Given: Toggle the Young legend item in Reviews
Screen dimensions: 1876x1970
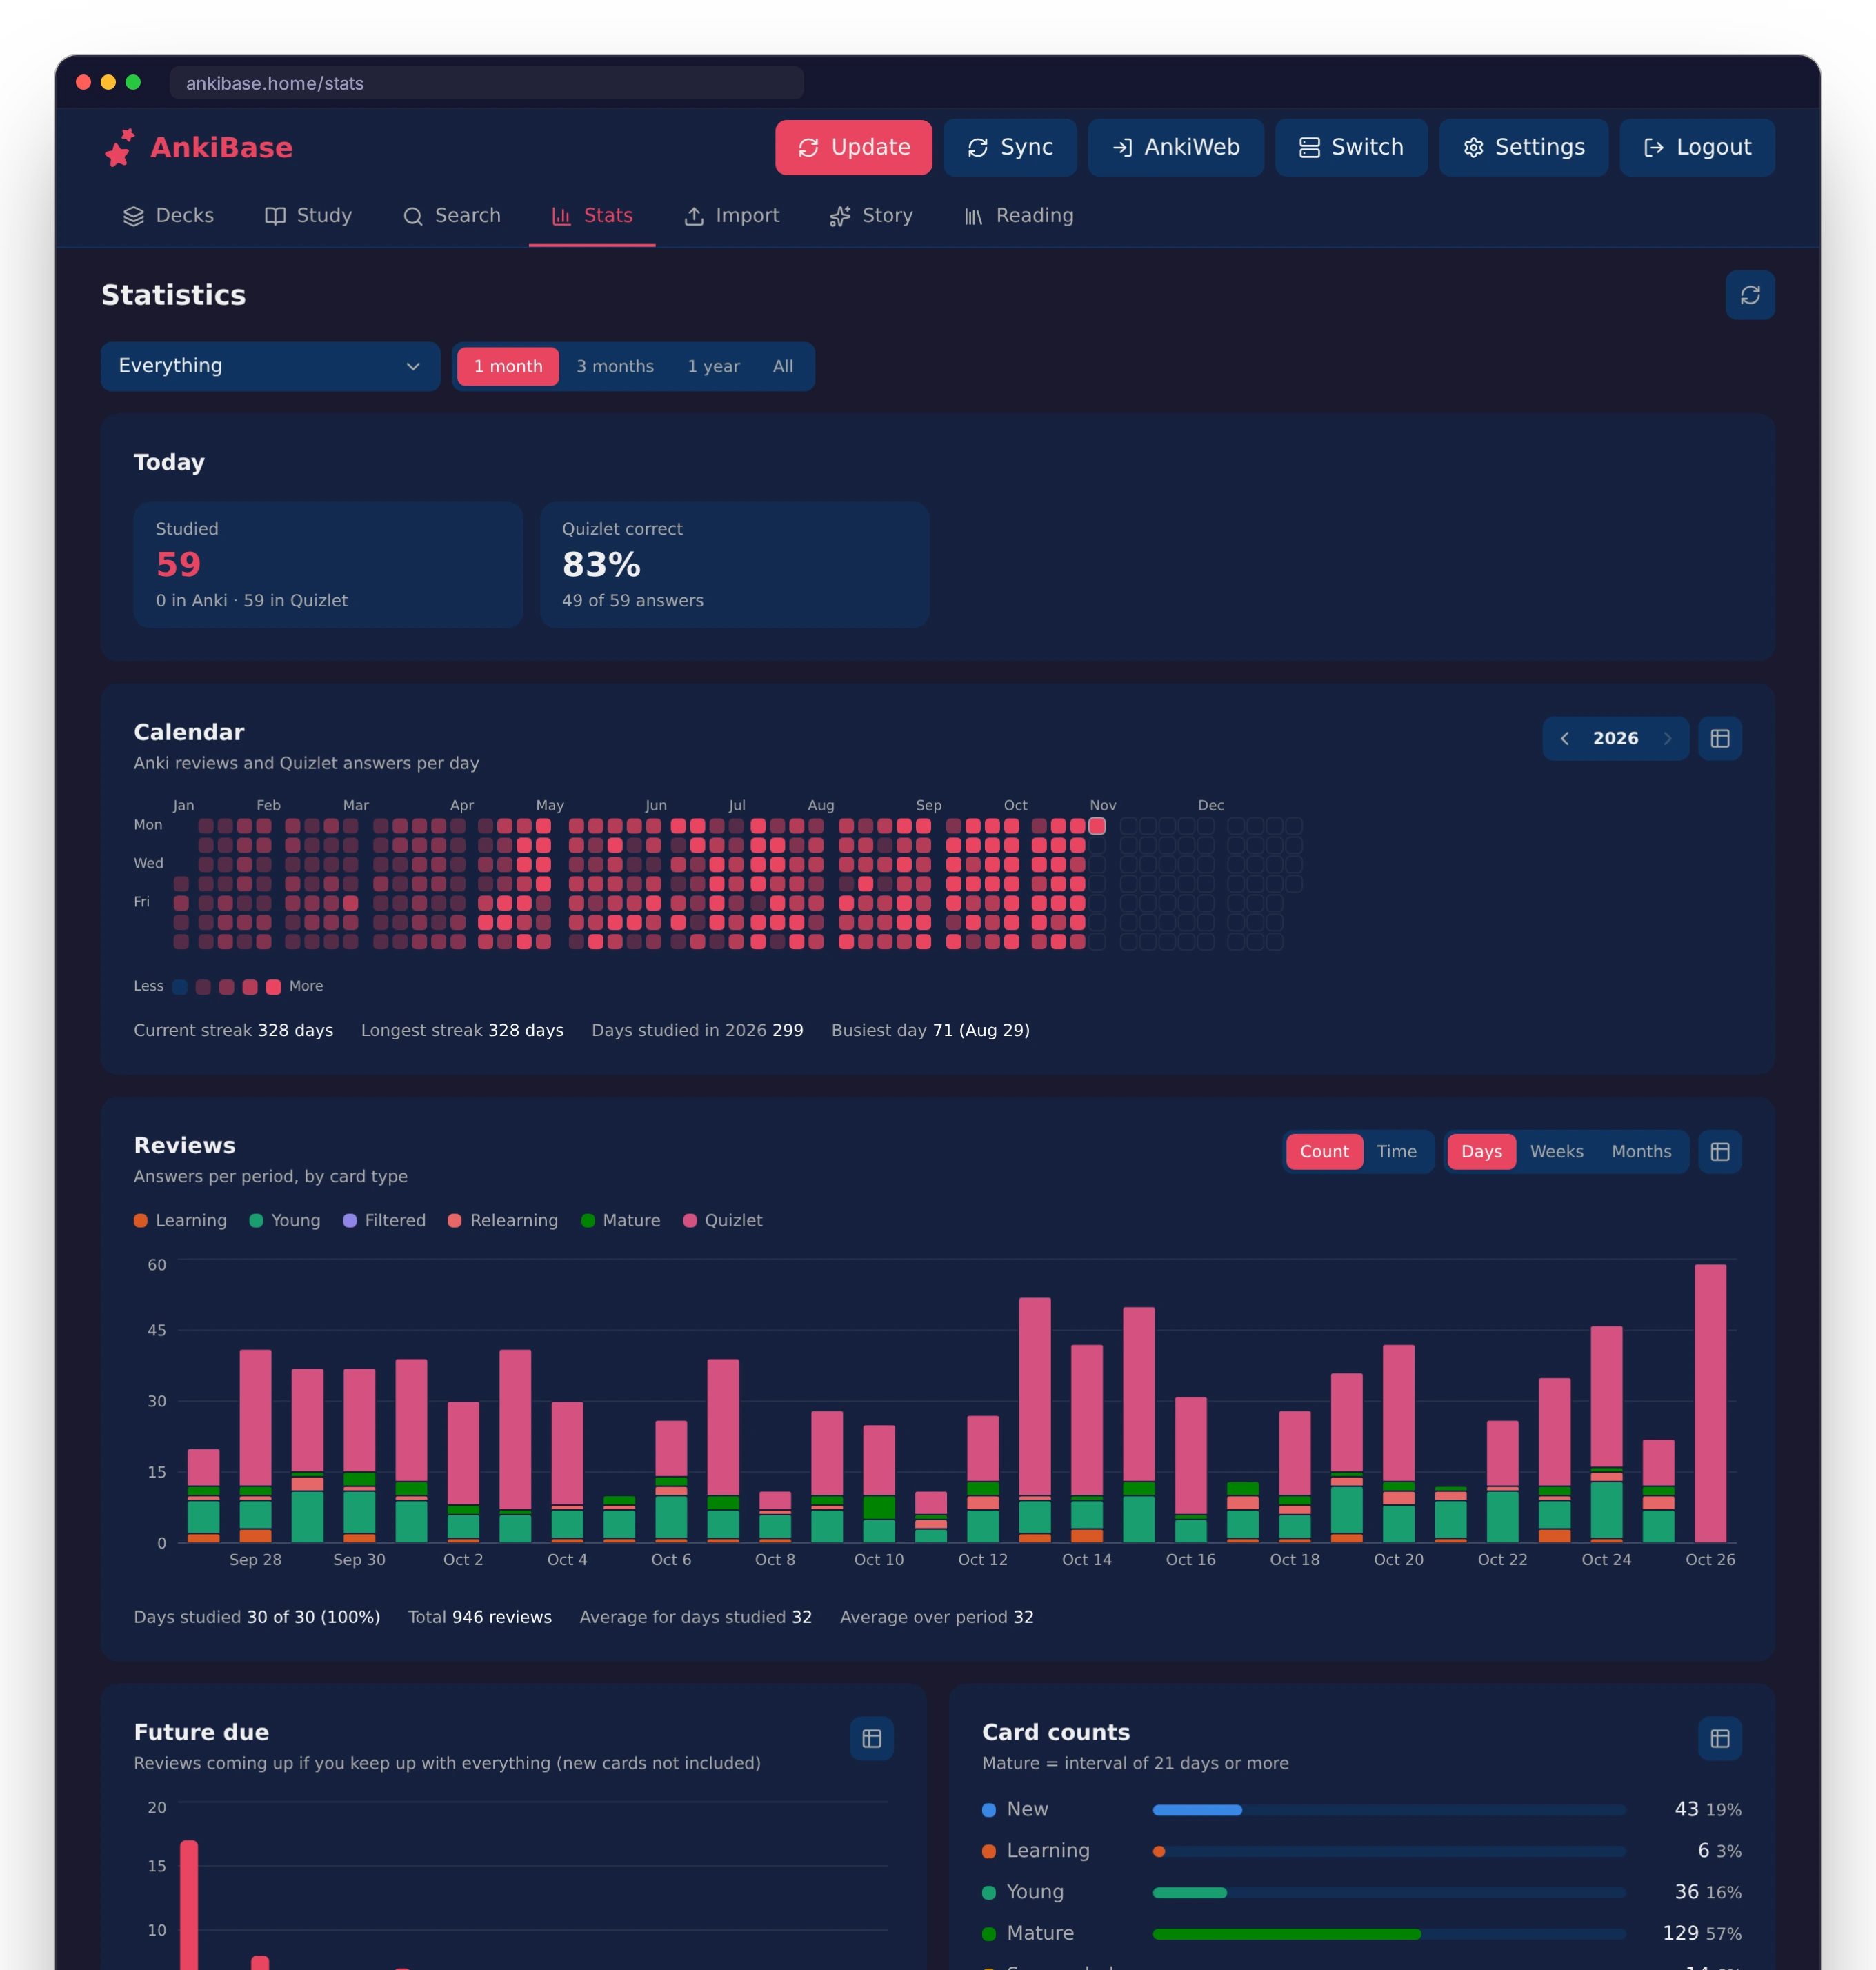Looking at the screenshot, I should [x=285, y=1220].
